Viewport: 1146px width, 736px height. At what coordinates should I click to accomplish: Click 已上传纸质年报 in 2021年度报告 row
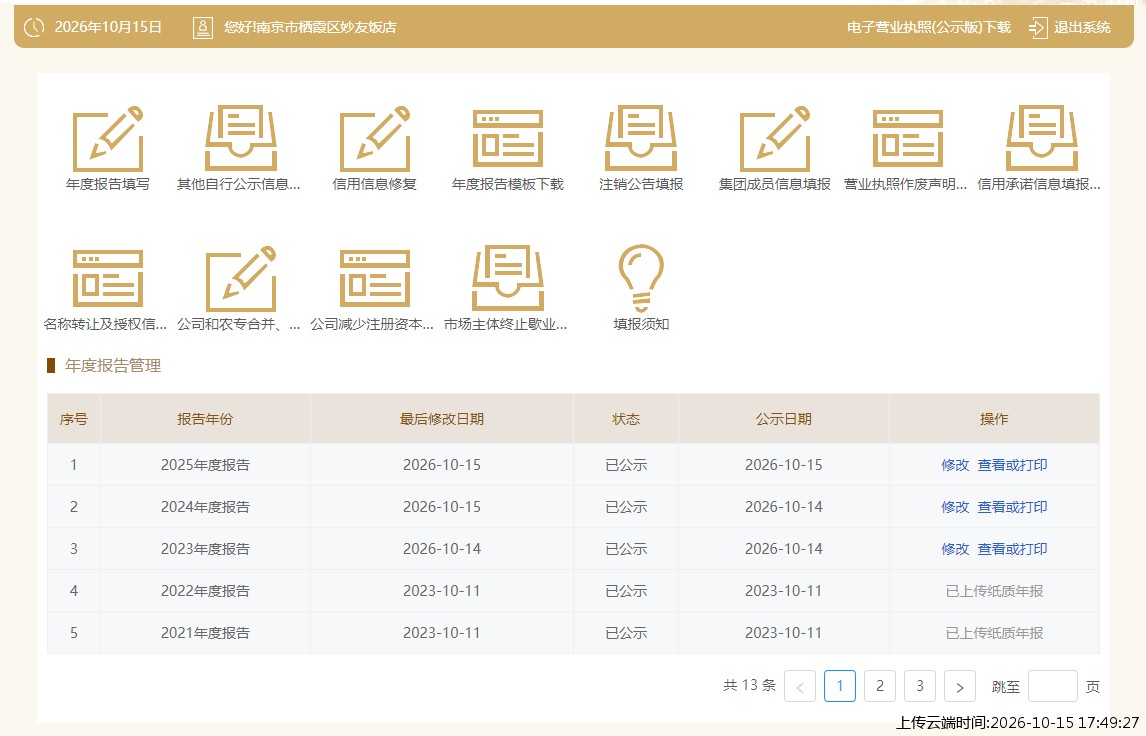point(995,633)
